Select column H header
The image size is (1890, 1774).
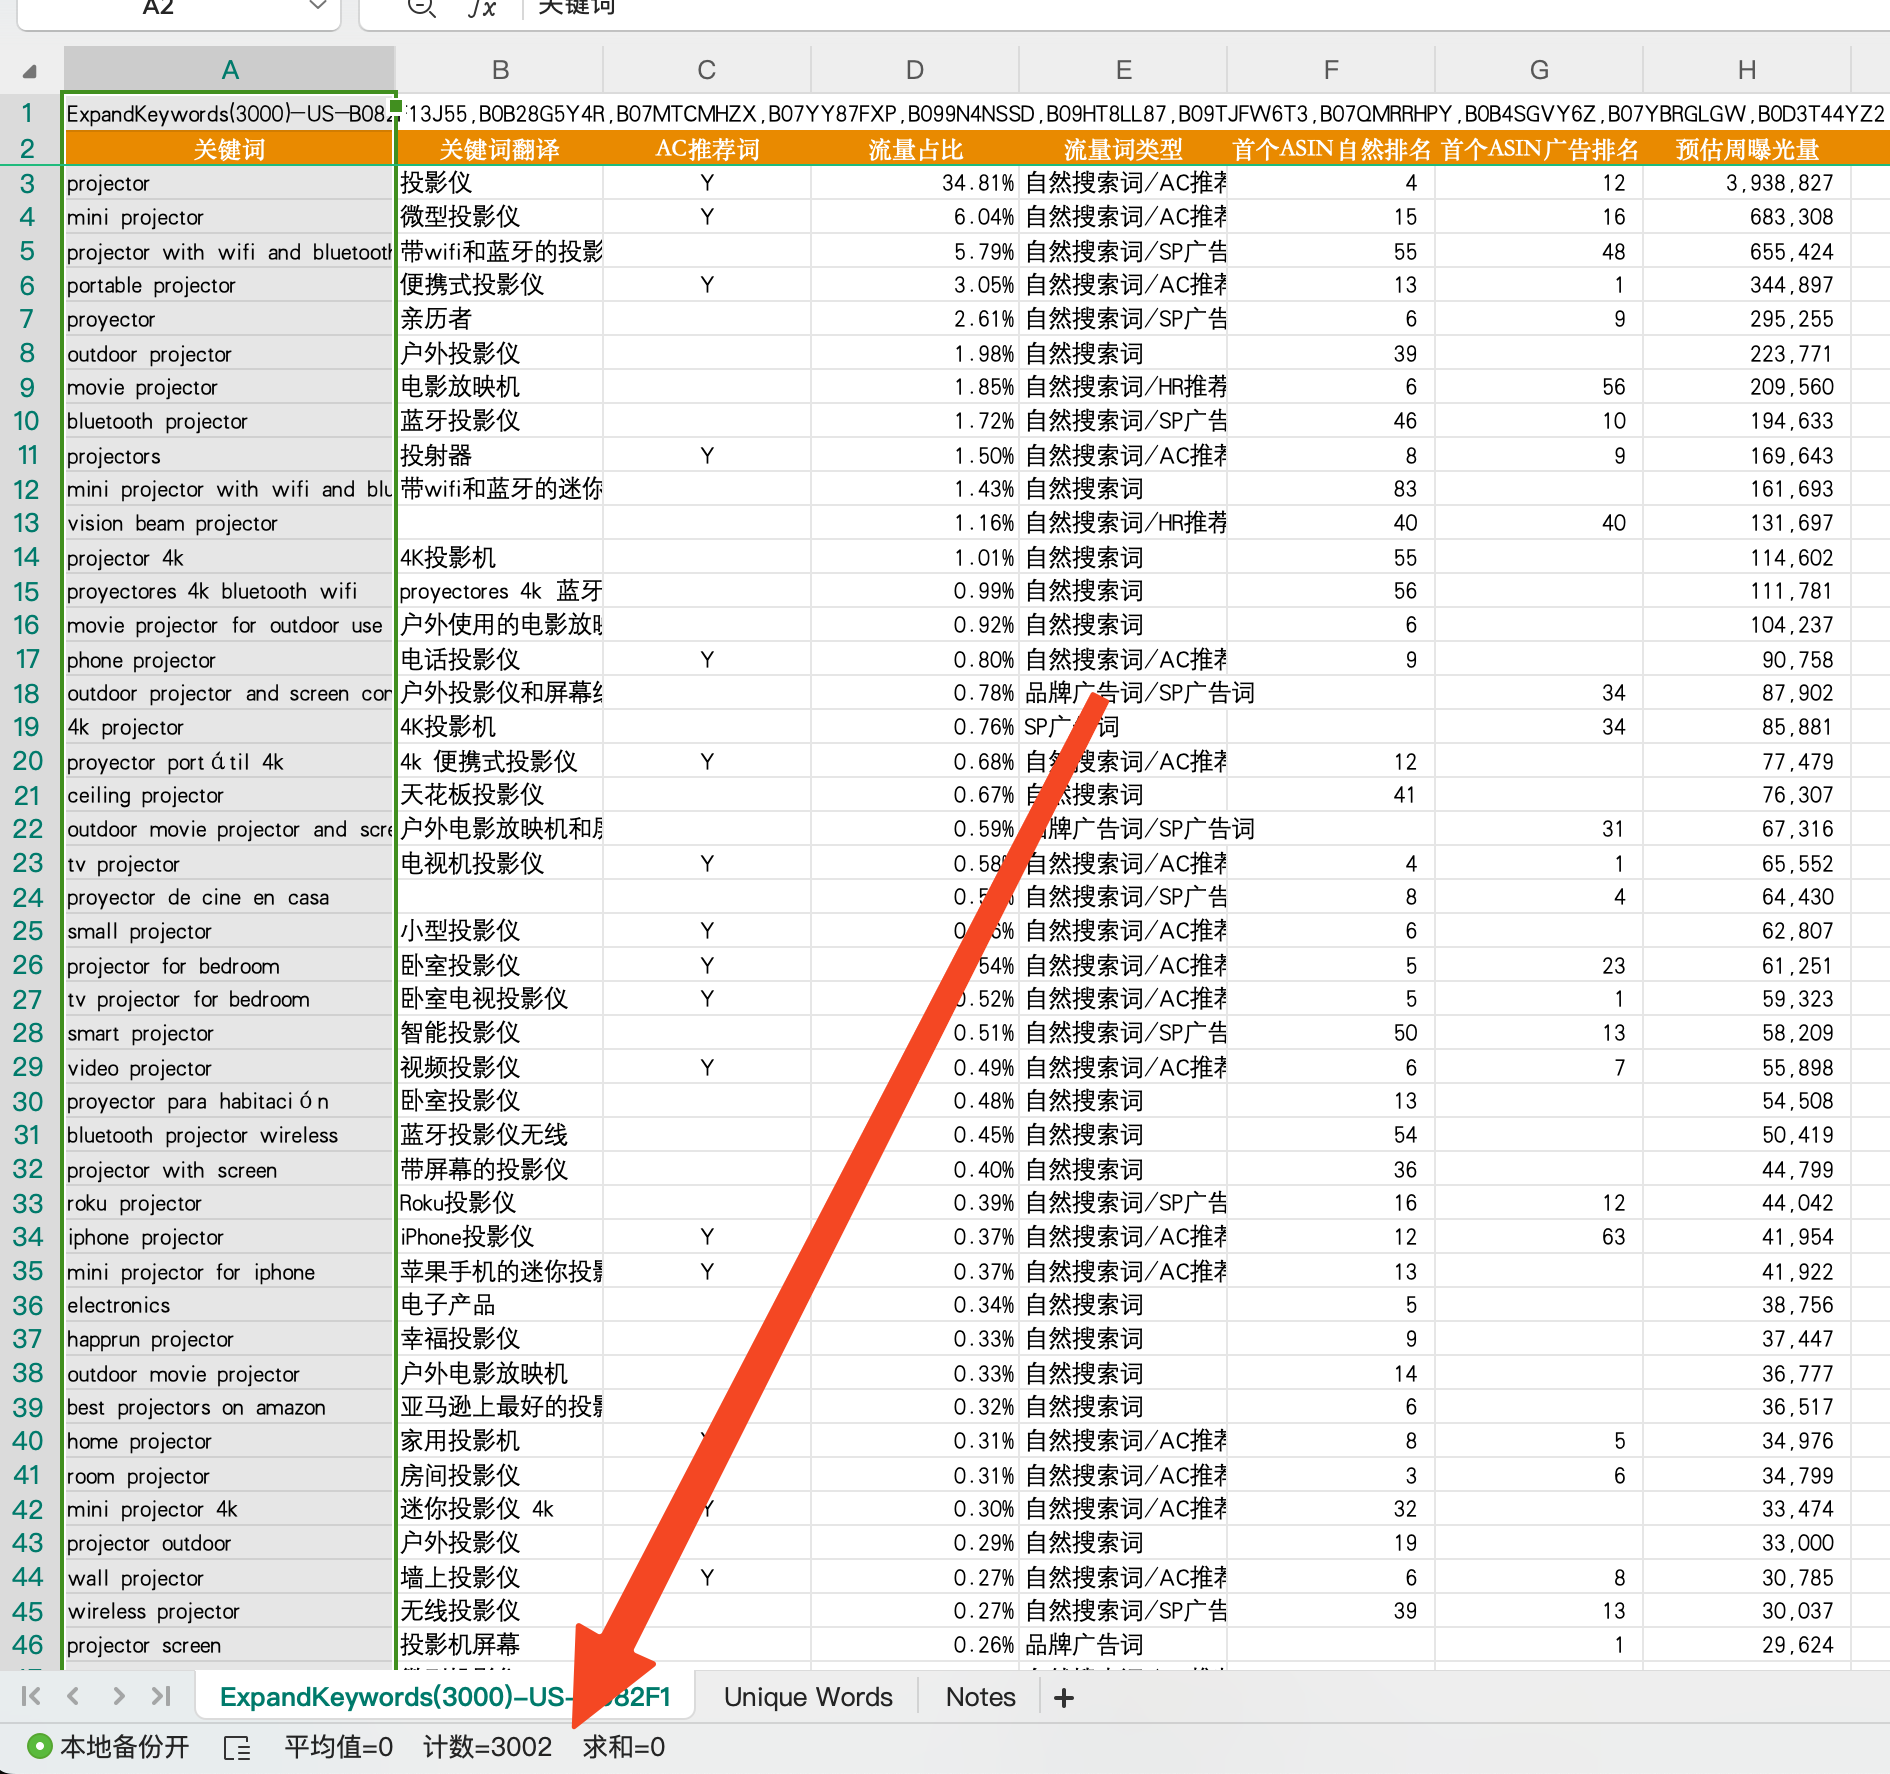(1746, 70)
